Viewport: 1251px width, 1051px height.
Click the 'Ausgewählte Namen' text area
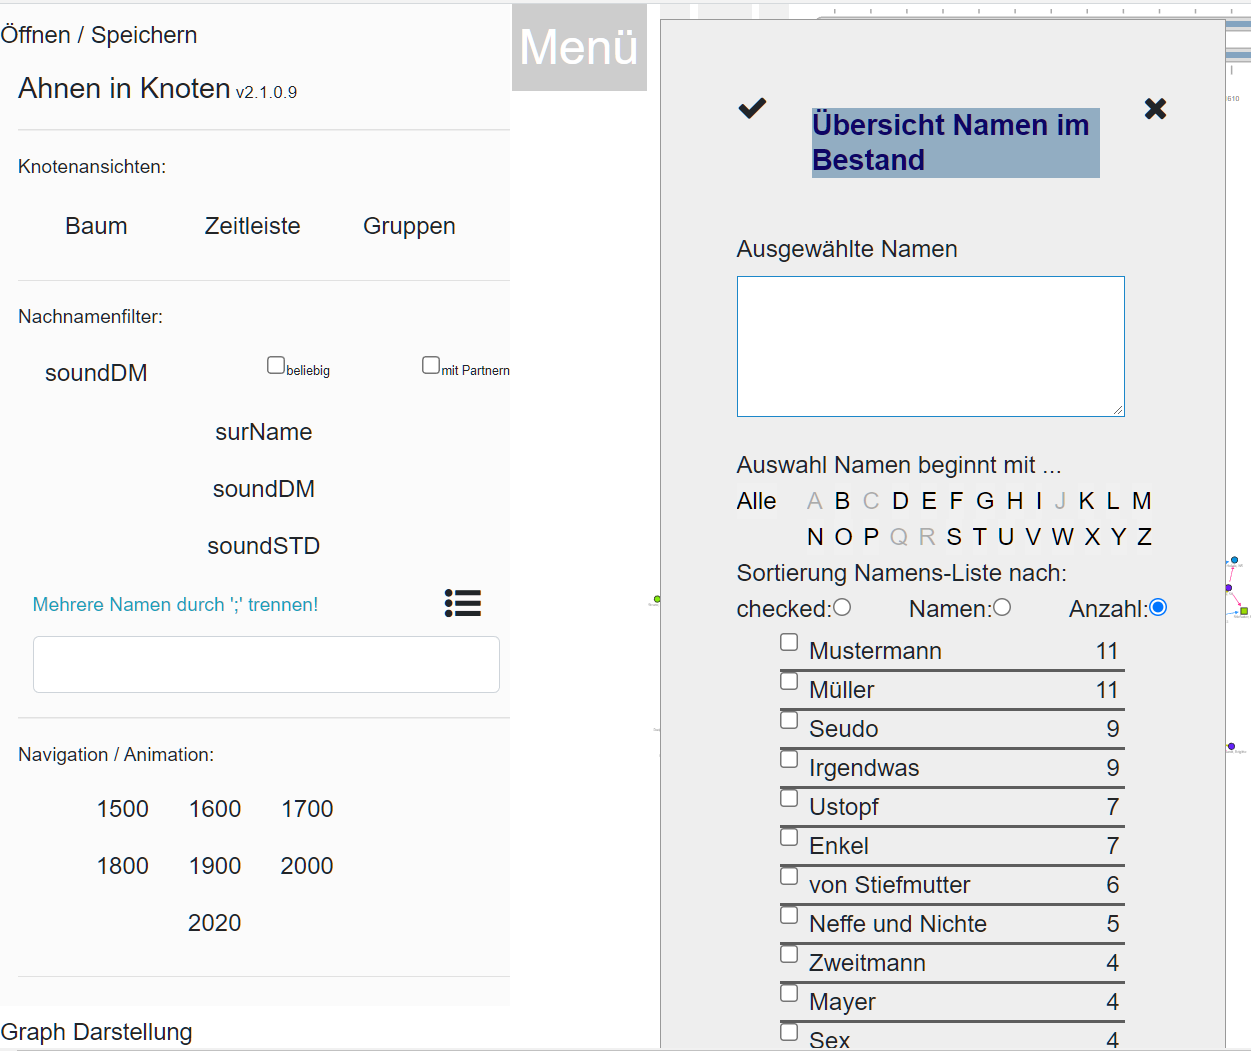pos(930,346)
